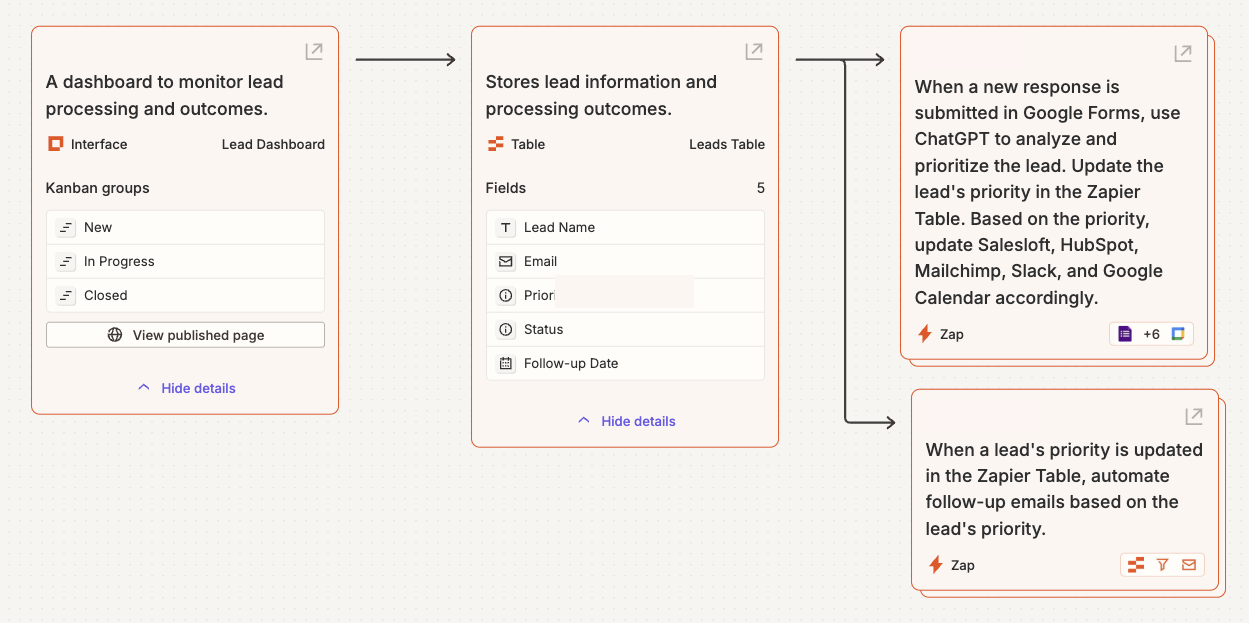The width and height of the screenshot is (1249, 623).
Task: Click the globe icon in View published page
Action: (x=115, y=335)
